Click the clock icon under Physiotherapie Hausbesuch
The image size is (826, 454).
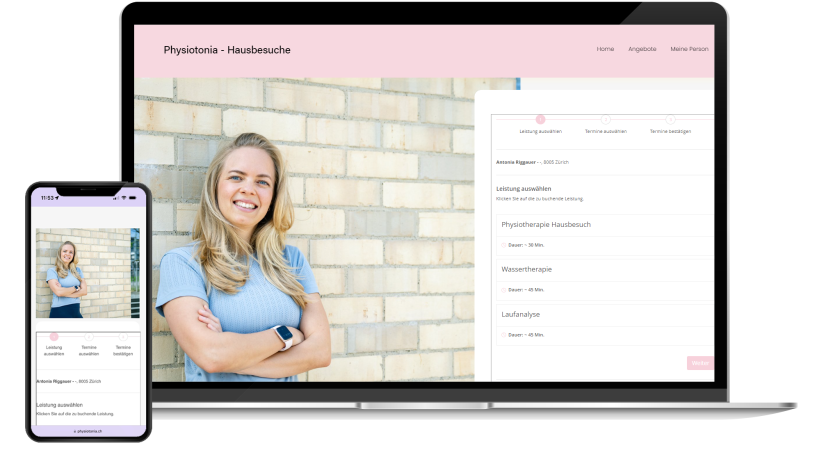coord(504,245)
